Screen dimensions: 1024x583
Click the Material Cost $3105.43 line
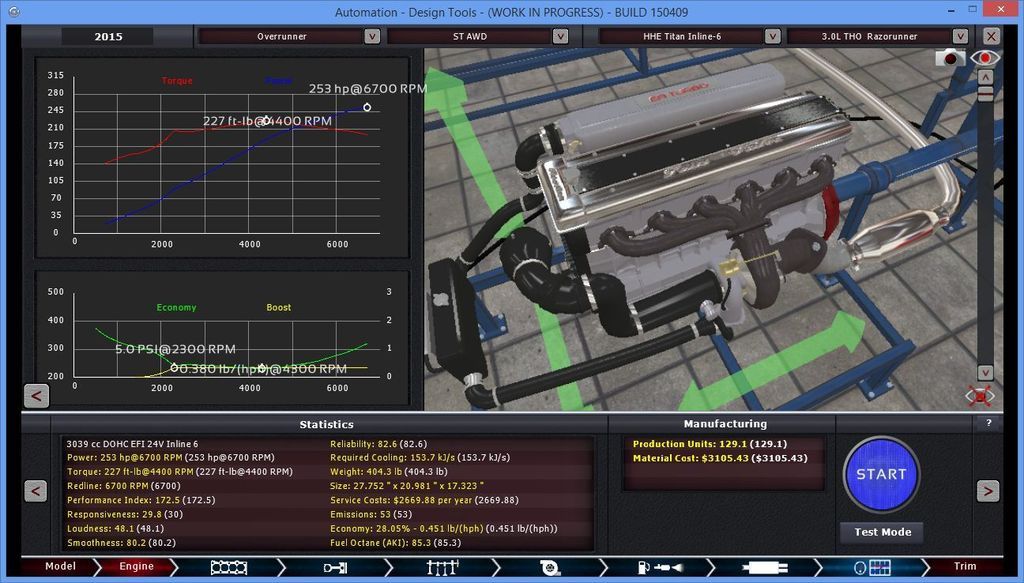[x=720, y=458]
